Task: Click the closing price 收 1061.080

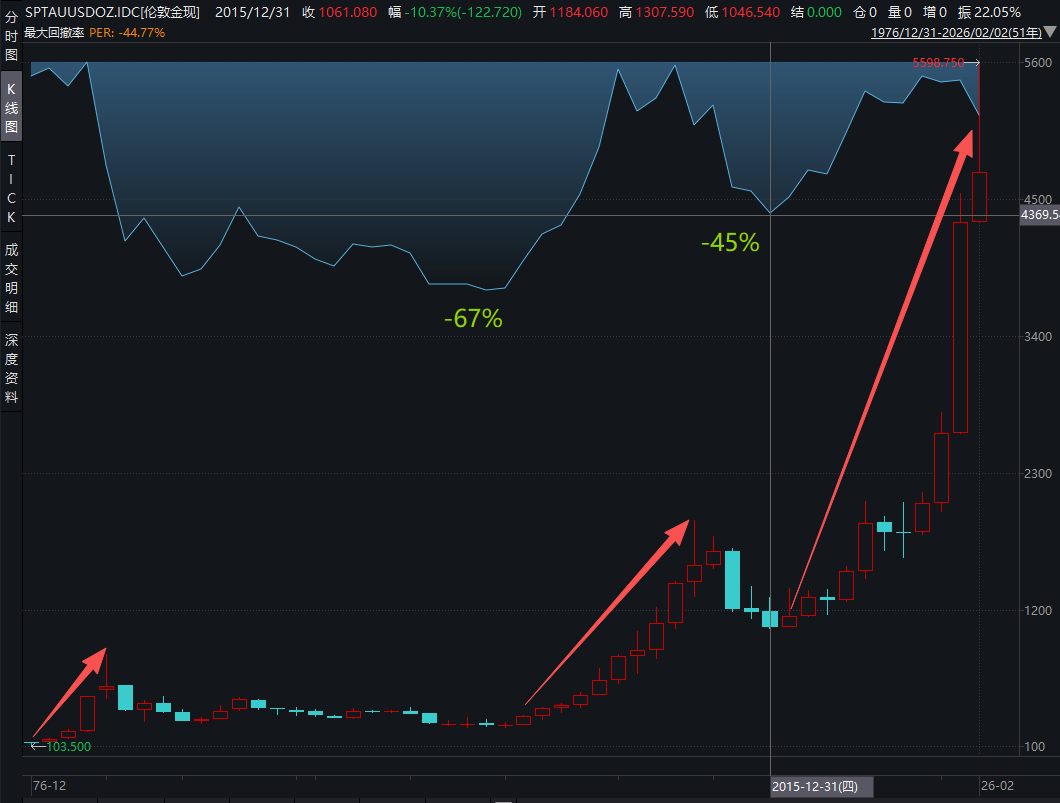Action: tap(339, 12)
